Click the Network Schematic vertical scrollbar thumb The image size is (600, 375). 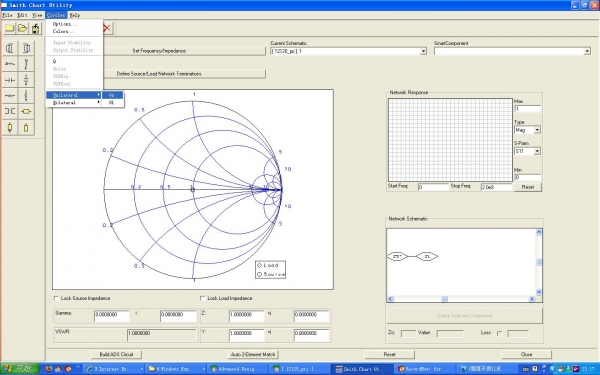539,262
